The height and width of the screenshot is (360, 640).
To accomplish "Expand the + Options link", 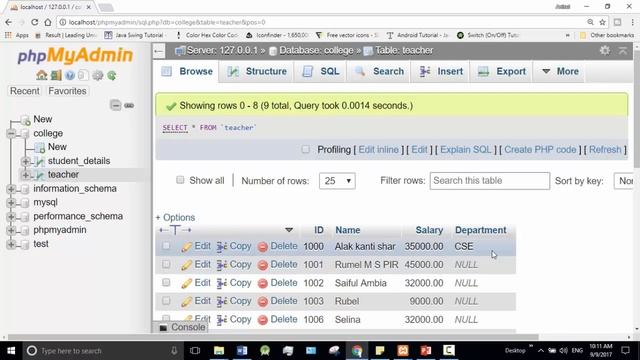I will point(175,218).
